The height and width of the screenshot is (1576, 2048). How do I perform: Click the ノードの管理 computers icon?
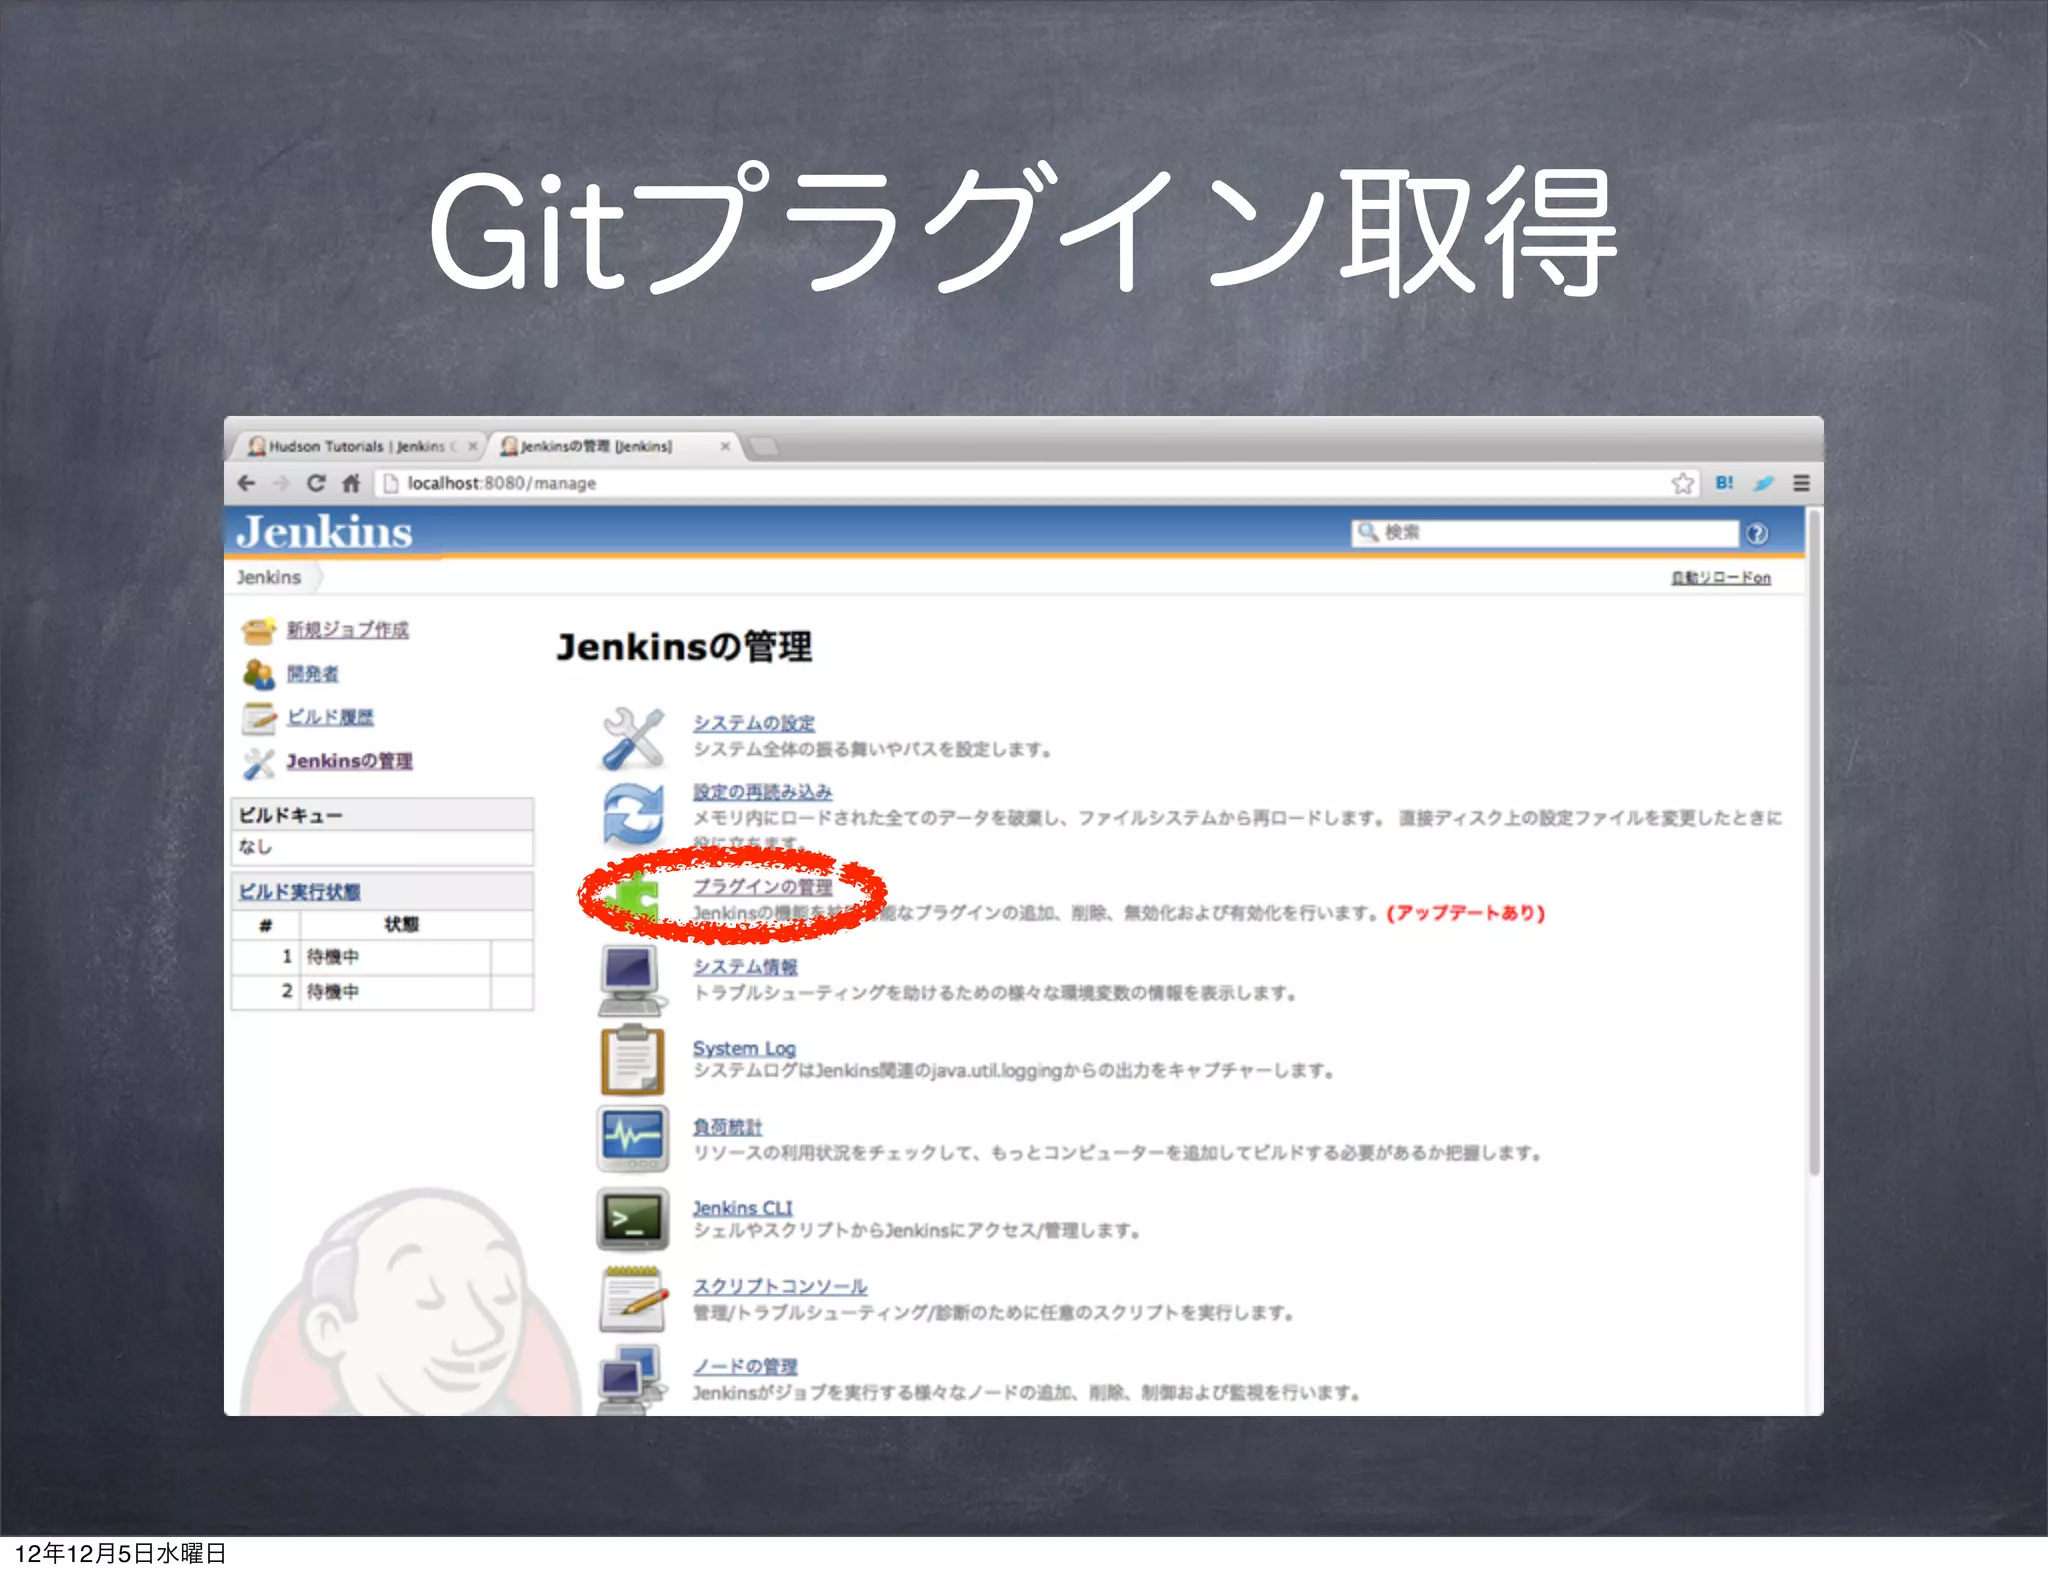click(x=632, y=1380)
